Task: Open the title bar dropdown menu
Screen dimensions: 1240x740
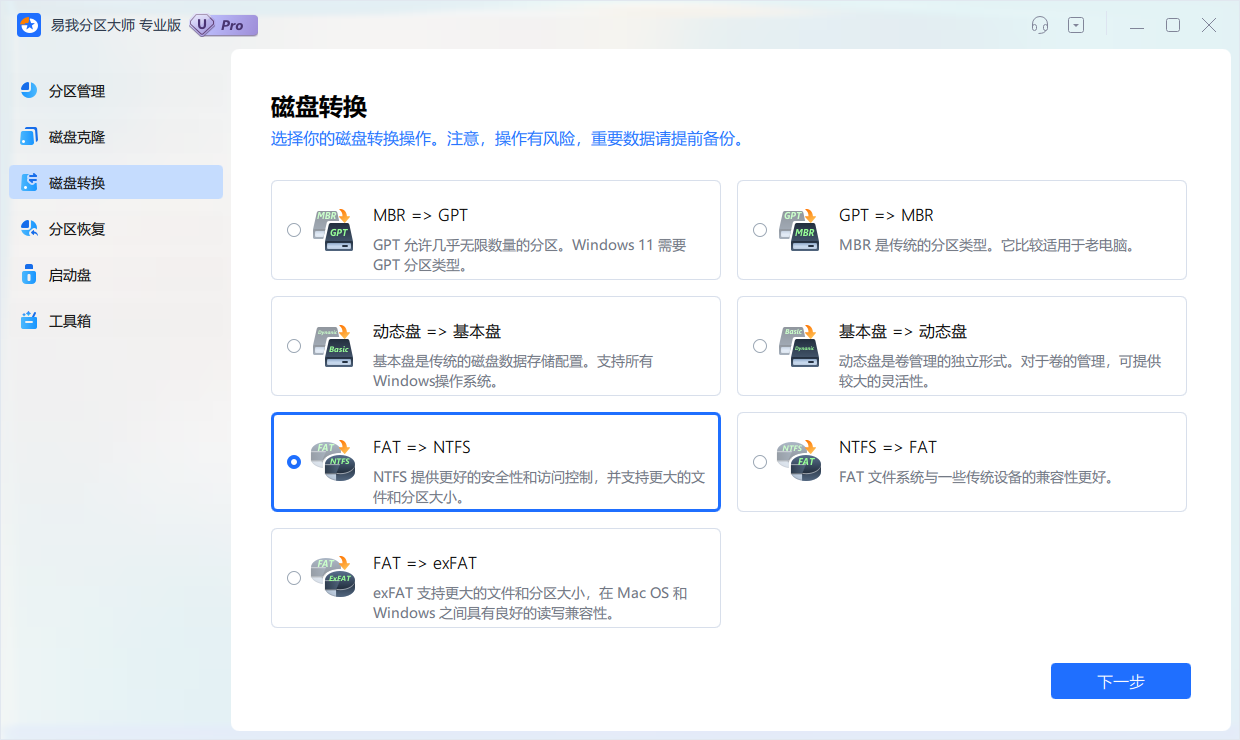Action: click(x=1076, y=26)
